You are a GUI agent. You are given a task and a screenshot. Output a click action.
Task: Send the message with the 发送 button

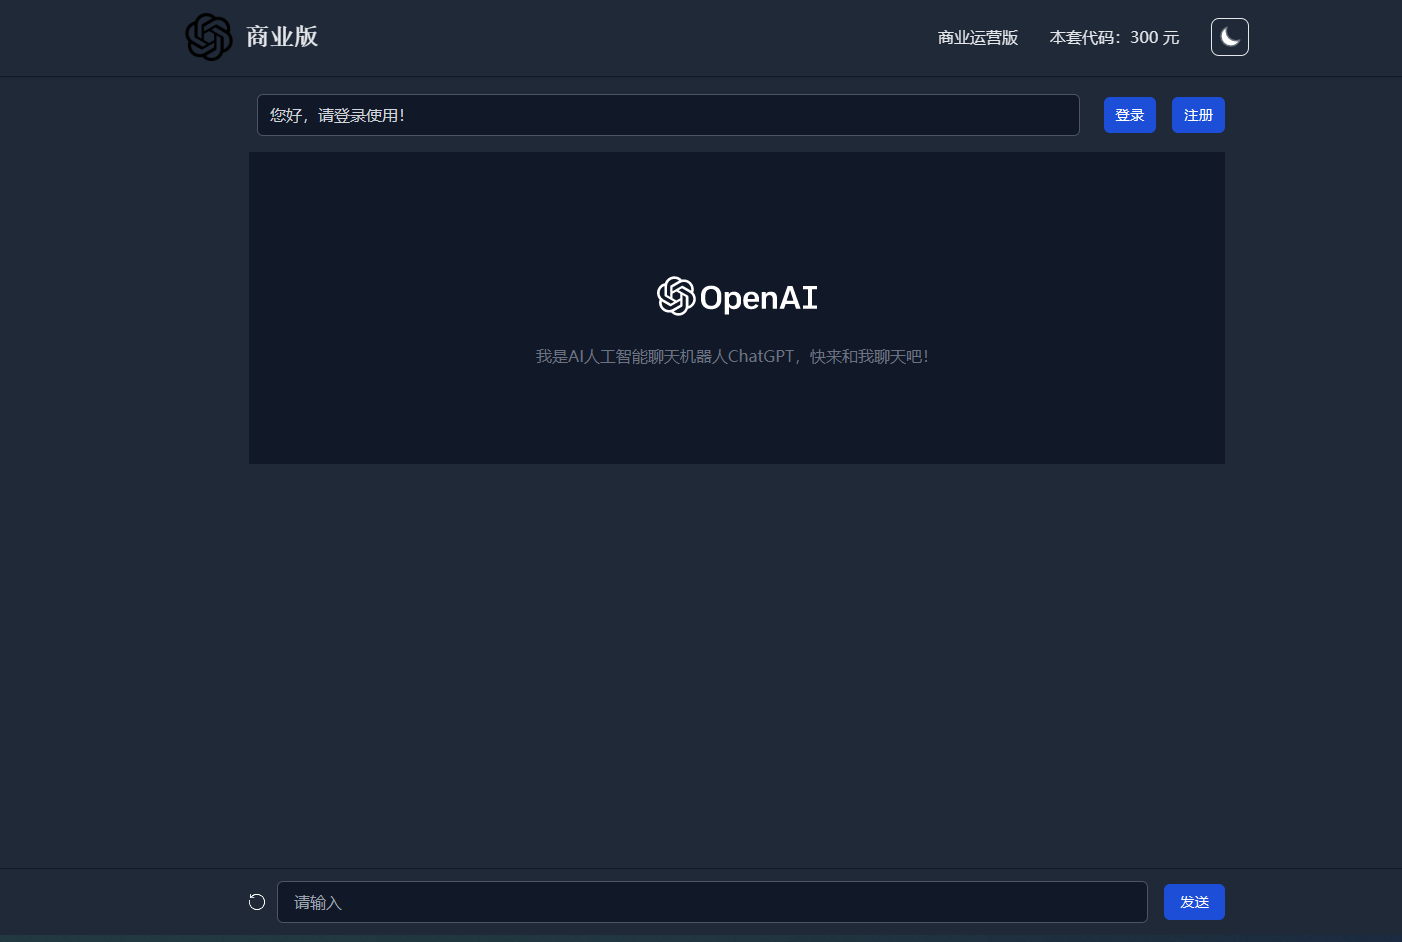[x=1194, y=902]
